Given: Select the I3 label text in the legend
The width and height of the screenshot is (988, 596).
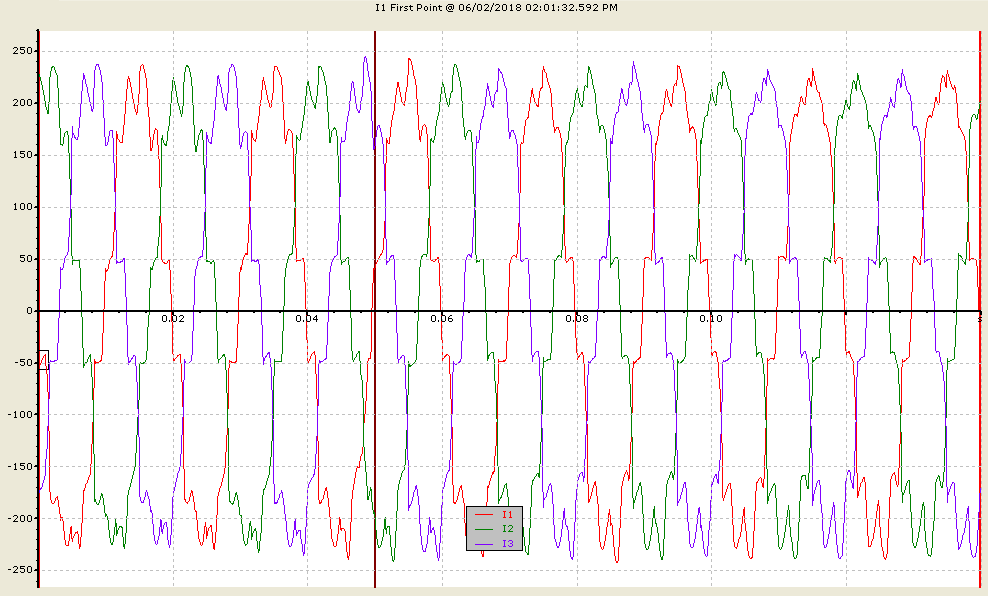Looking at the screenshot, I should pos(508,544).
